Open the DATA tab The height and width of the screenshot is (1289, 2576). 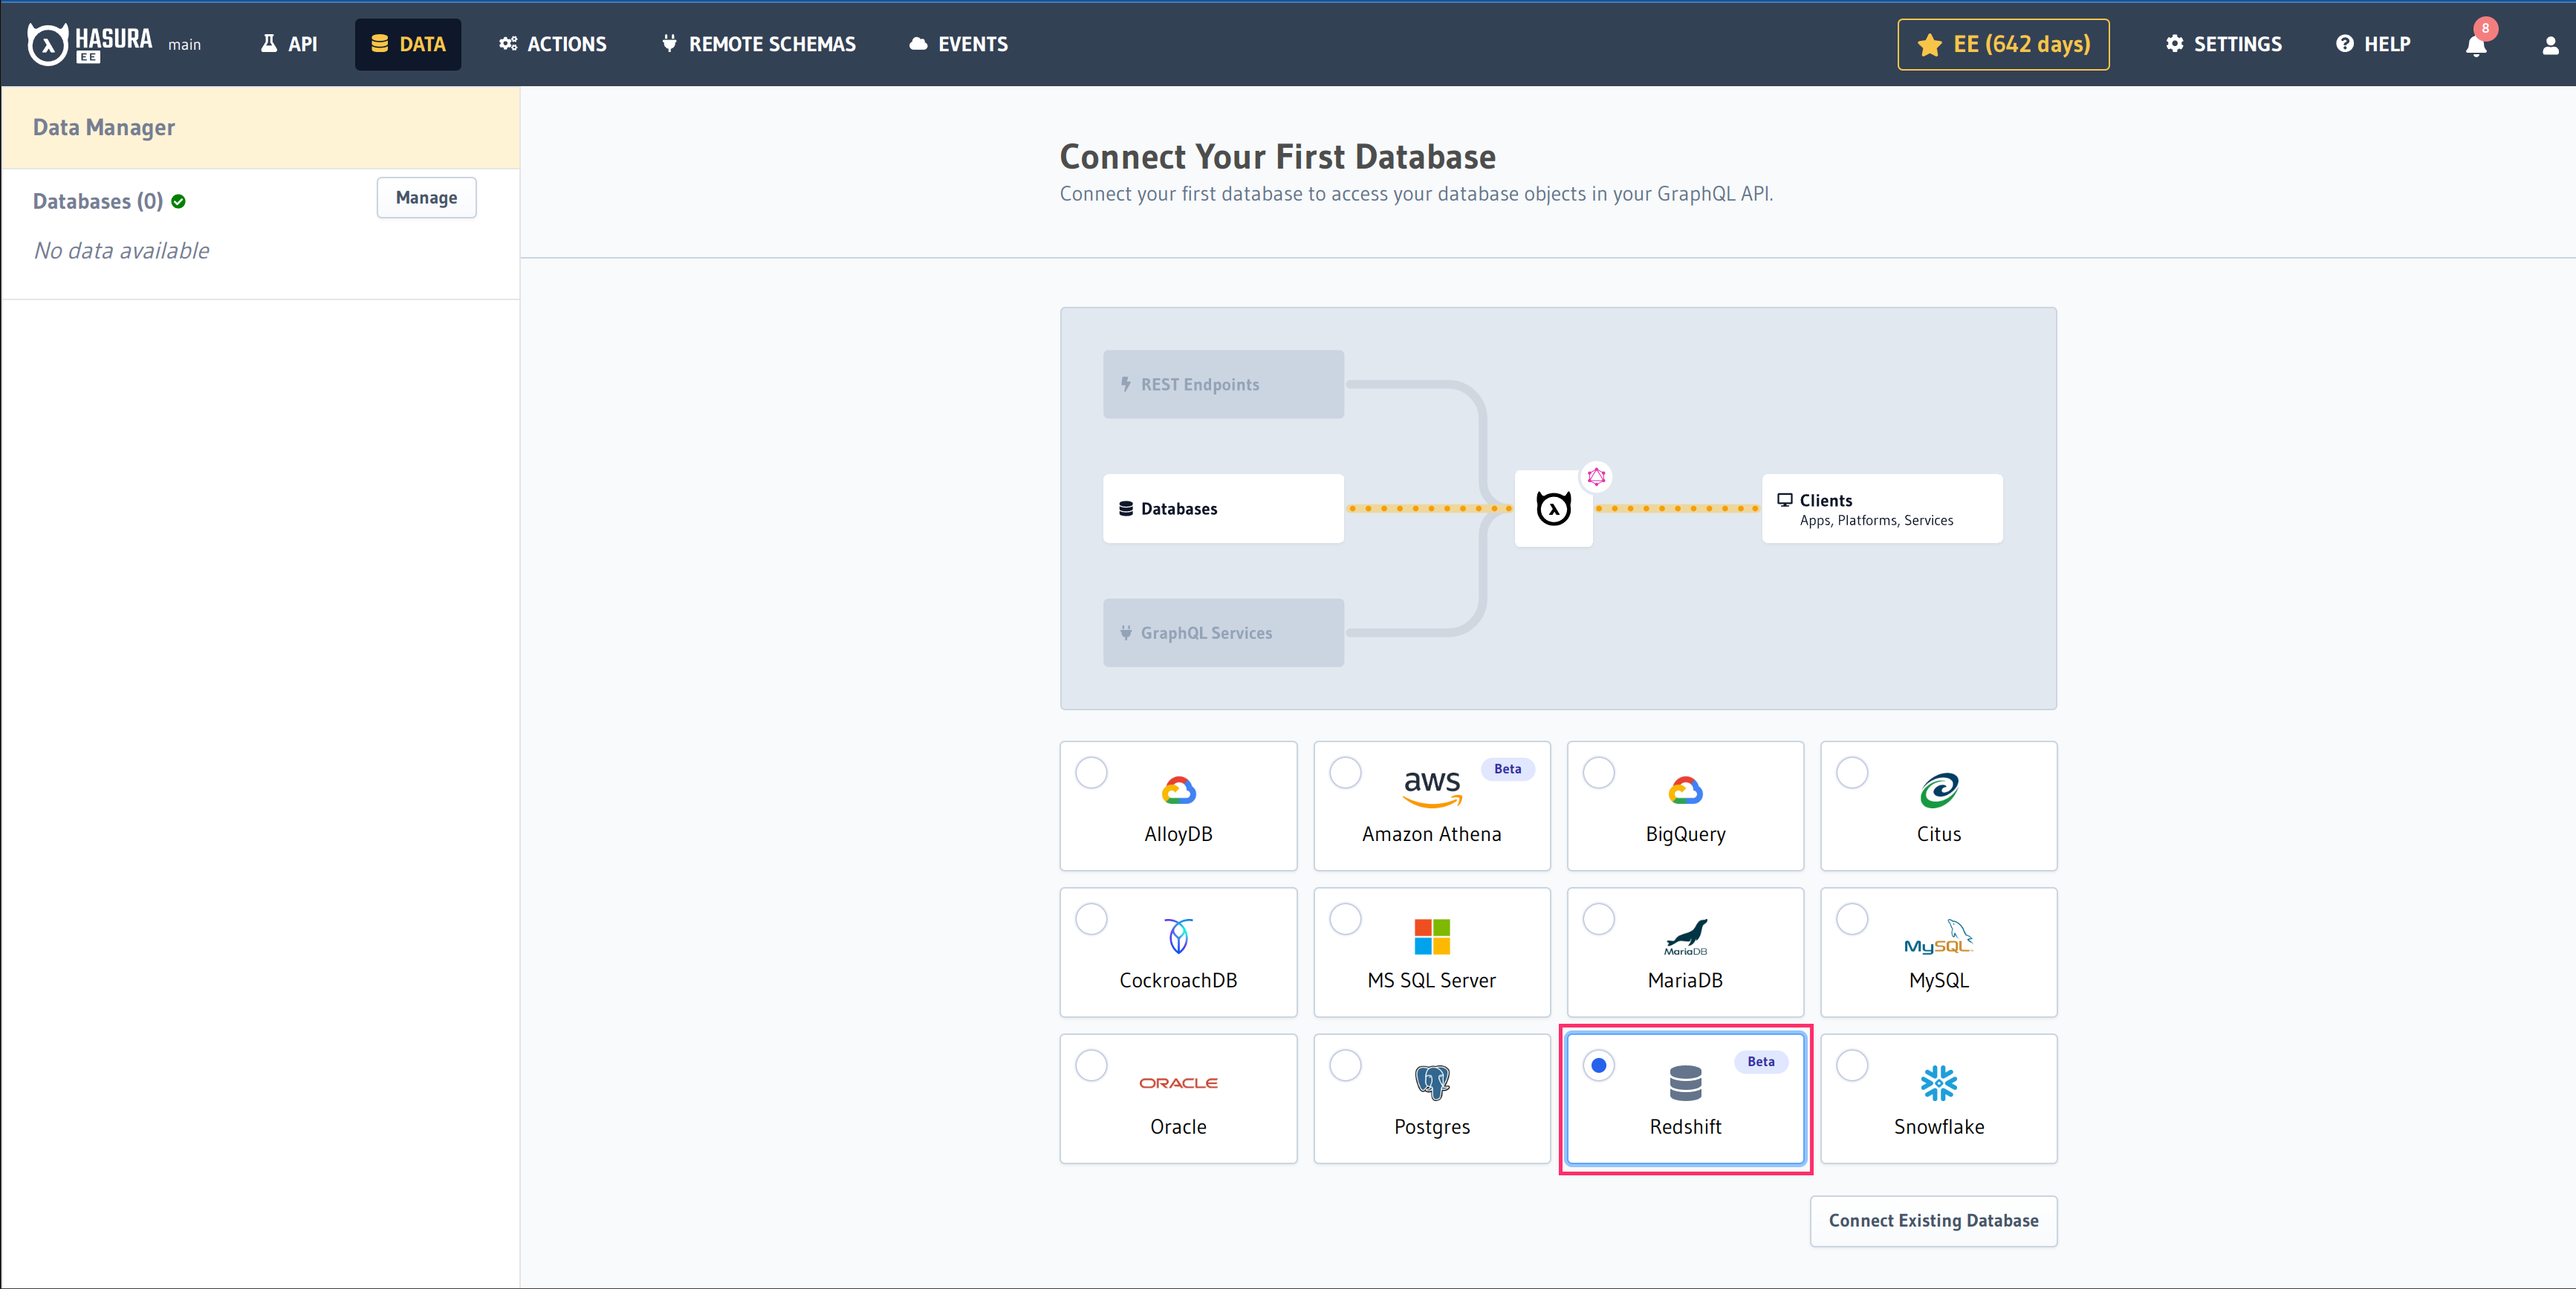[408, 44]
